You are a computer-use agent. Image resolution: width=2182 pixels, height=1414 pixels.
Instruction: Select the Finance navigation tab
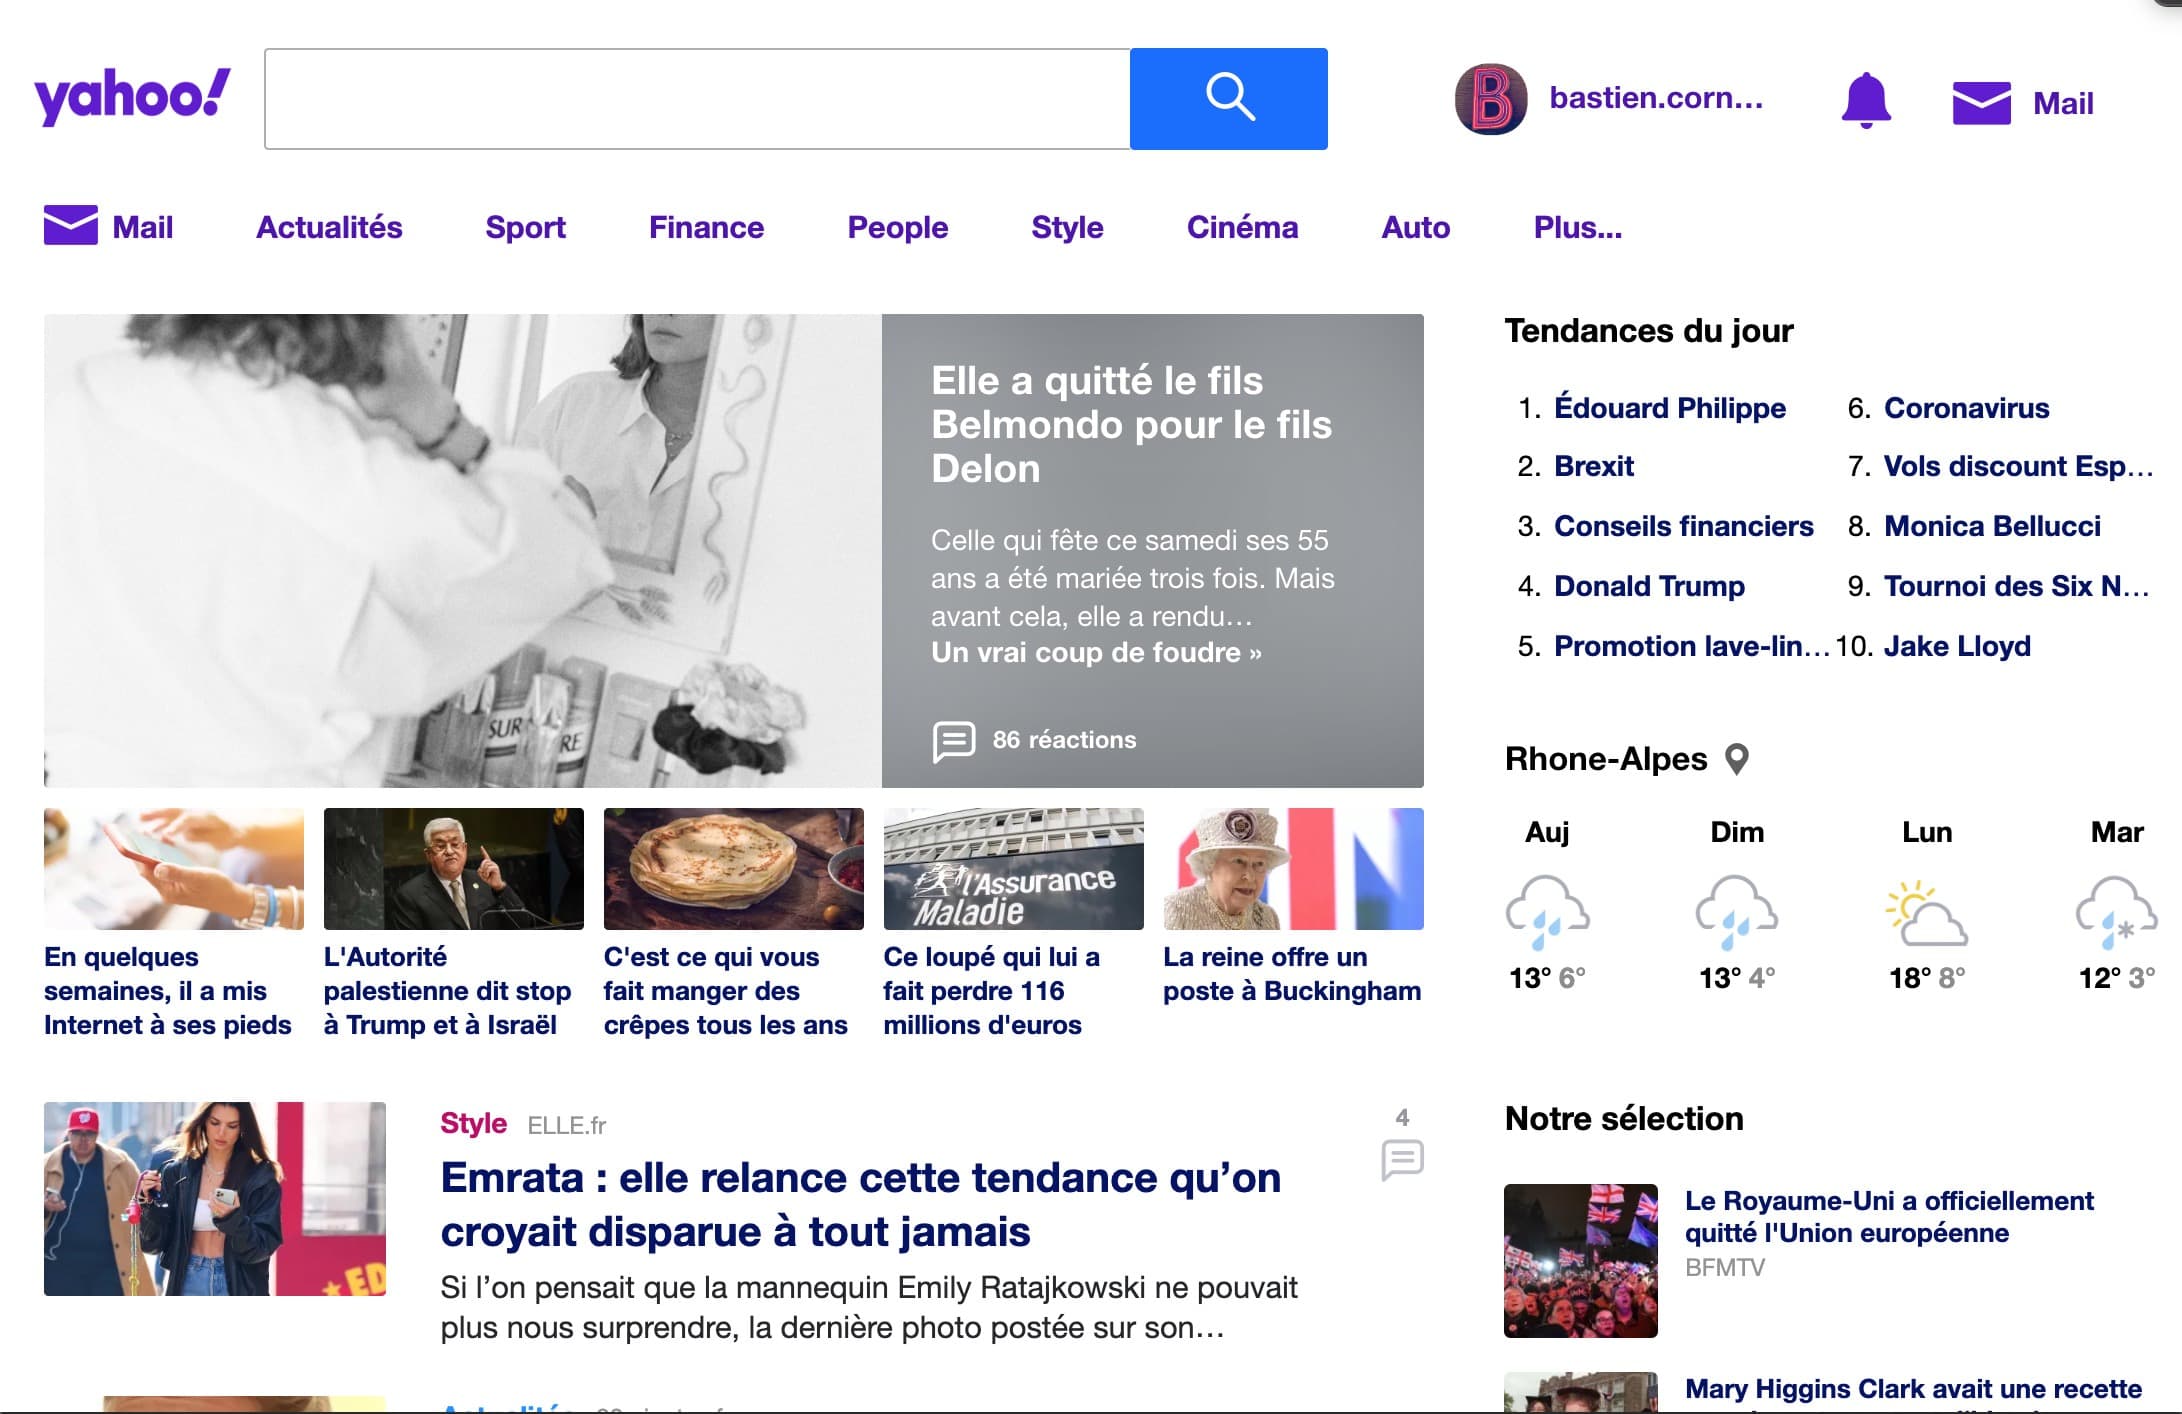click(706, 228)
